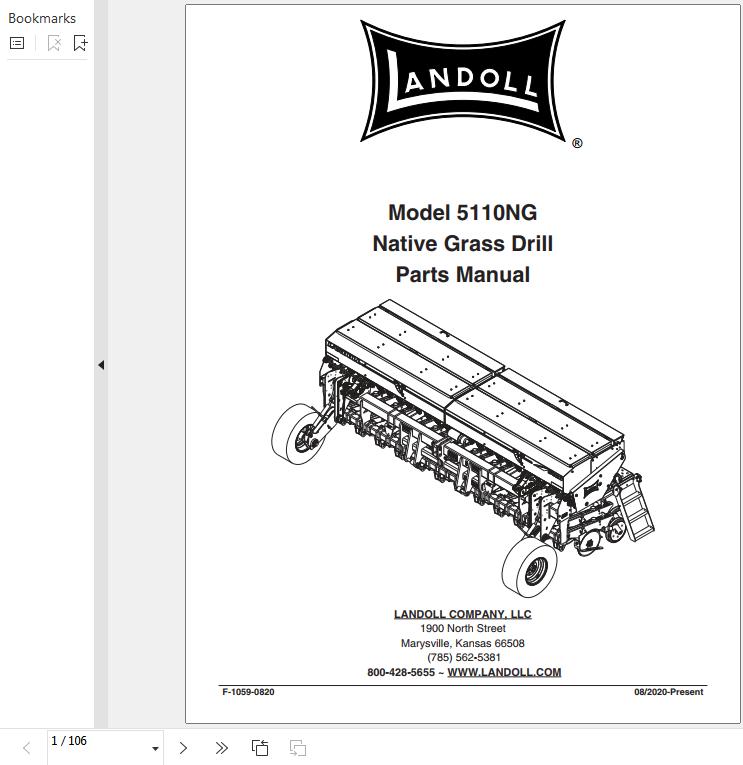
Task: Click the '1900 North Street' address line
Action: point(462,628)
